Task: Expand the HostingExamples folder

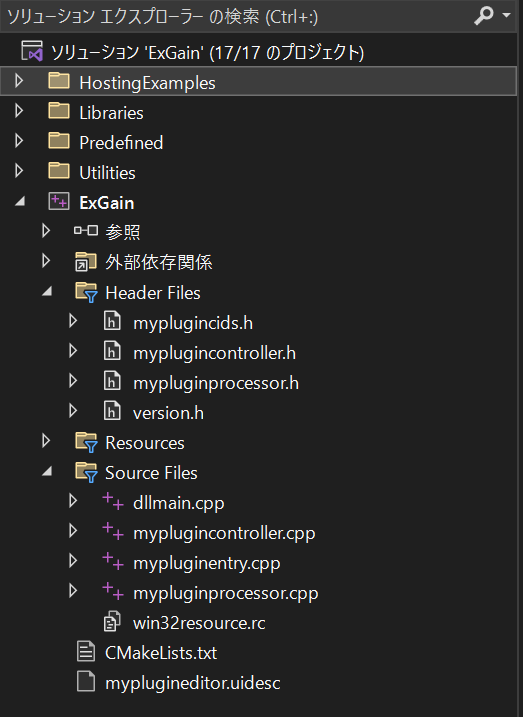Action: coord(19,81)
